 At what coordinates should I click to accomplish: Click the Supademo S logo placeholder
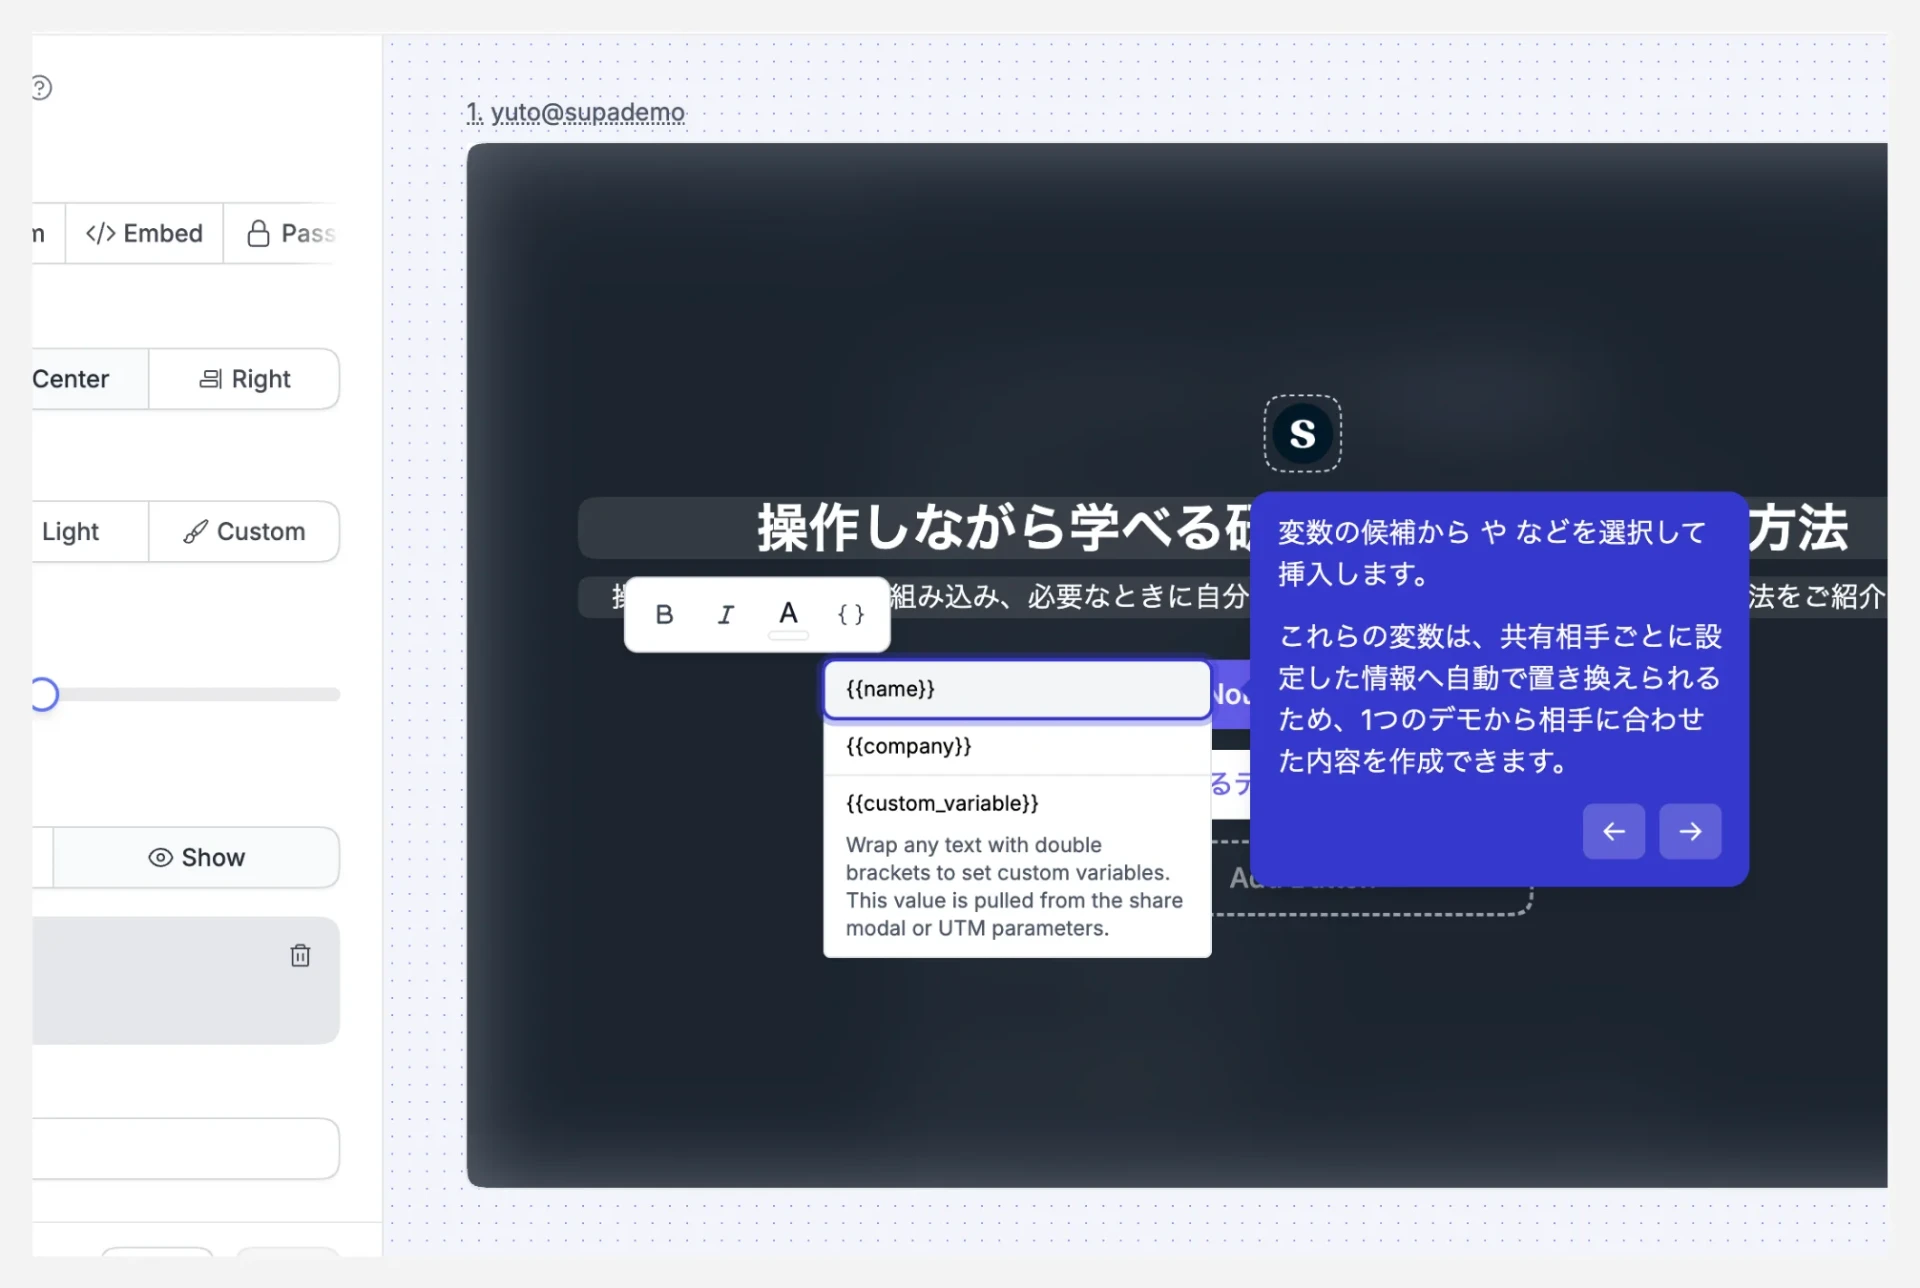tap(1302, 433)
